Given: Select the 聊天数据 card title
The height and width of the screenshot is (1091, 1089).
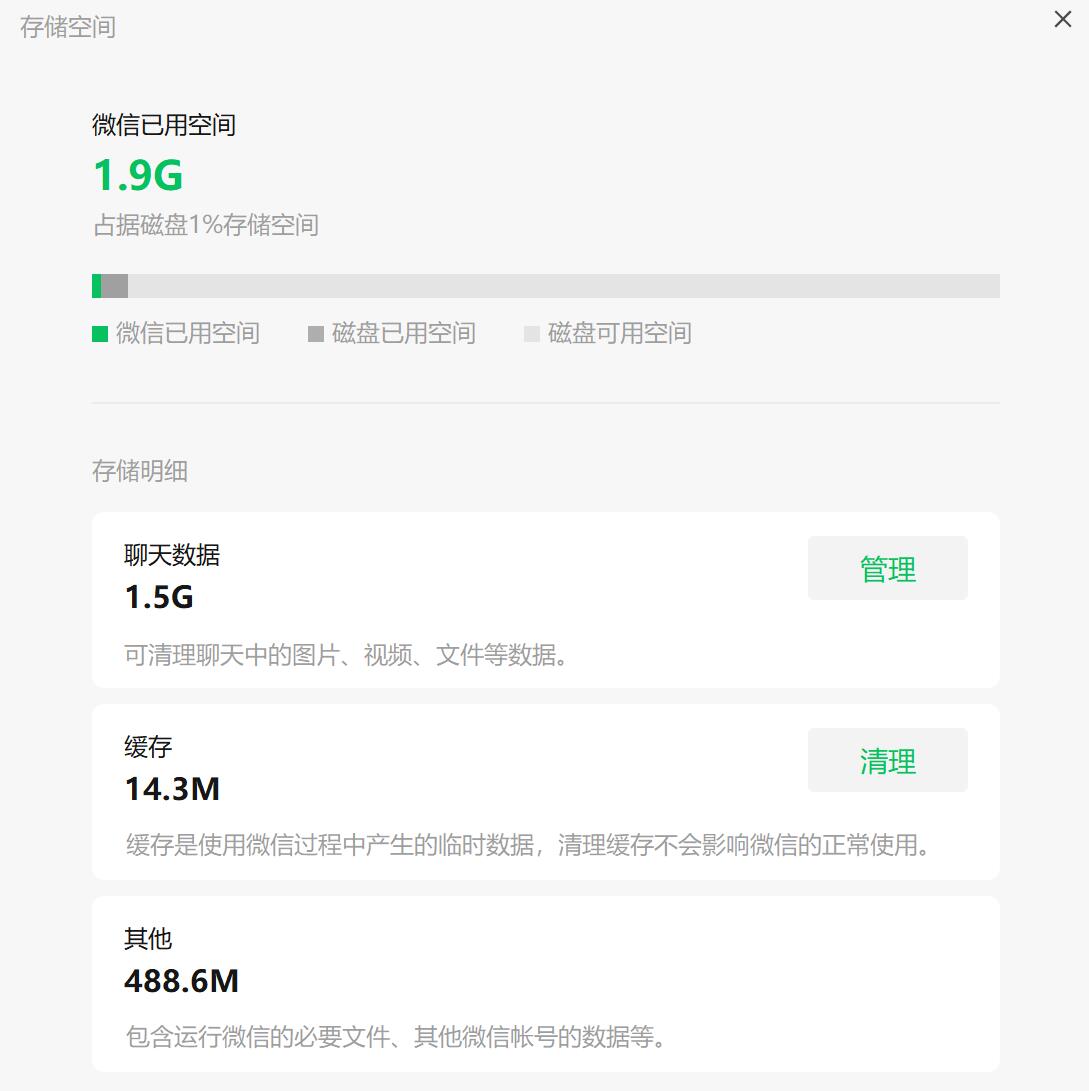Looking at the screenshot, I should click(172, 555).
